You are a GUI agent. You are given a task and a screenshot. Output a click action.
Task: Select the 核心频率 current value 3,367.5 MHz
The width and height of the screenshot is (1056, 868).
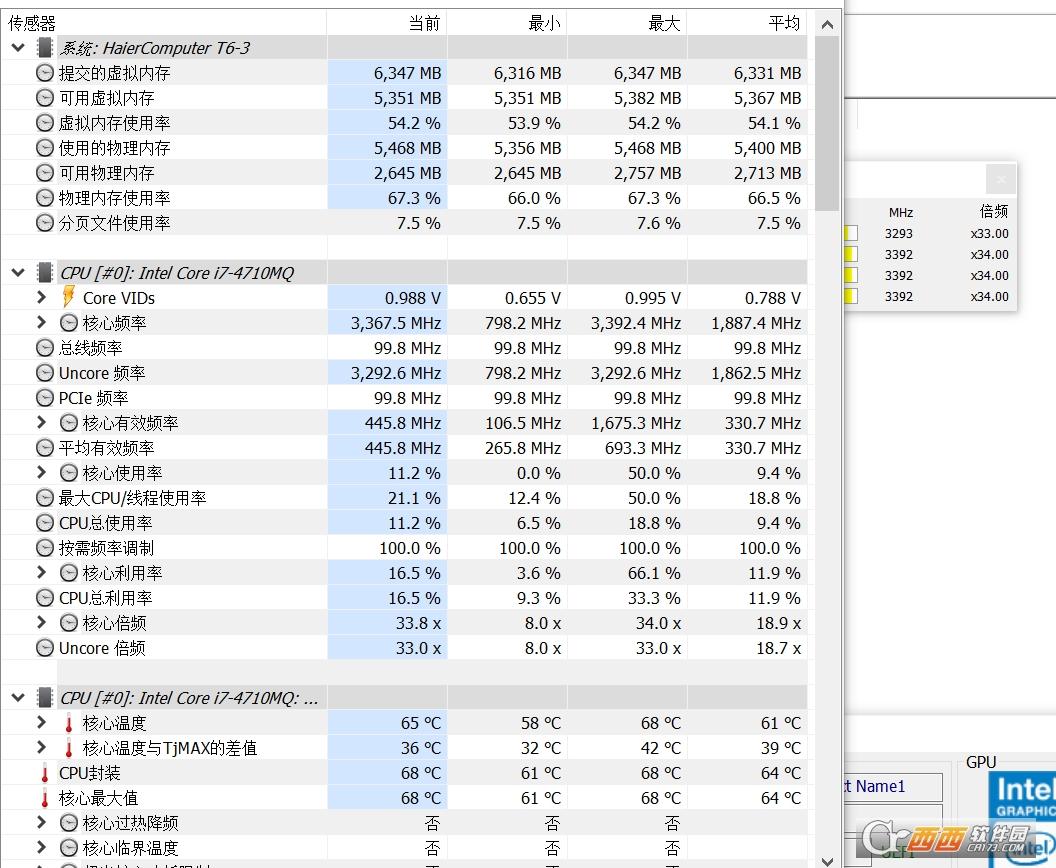point(396,323)
